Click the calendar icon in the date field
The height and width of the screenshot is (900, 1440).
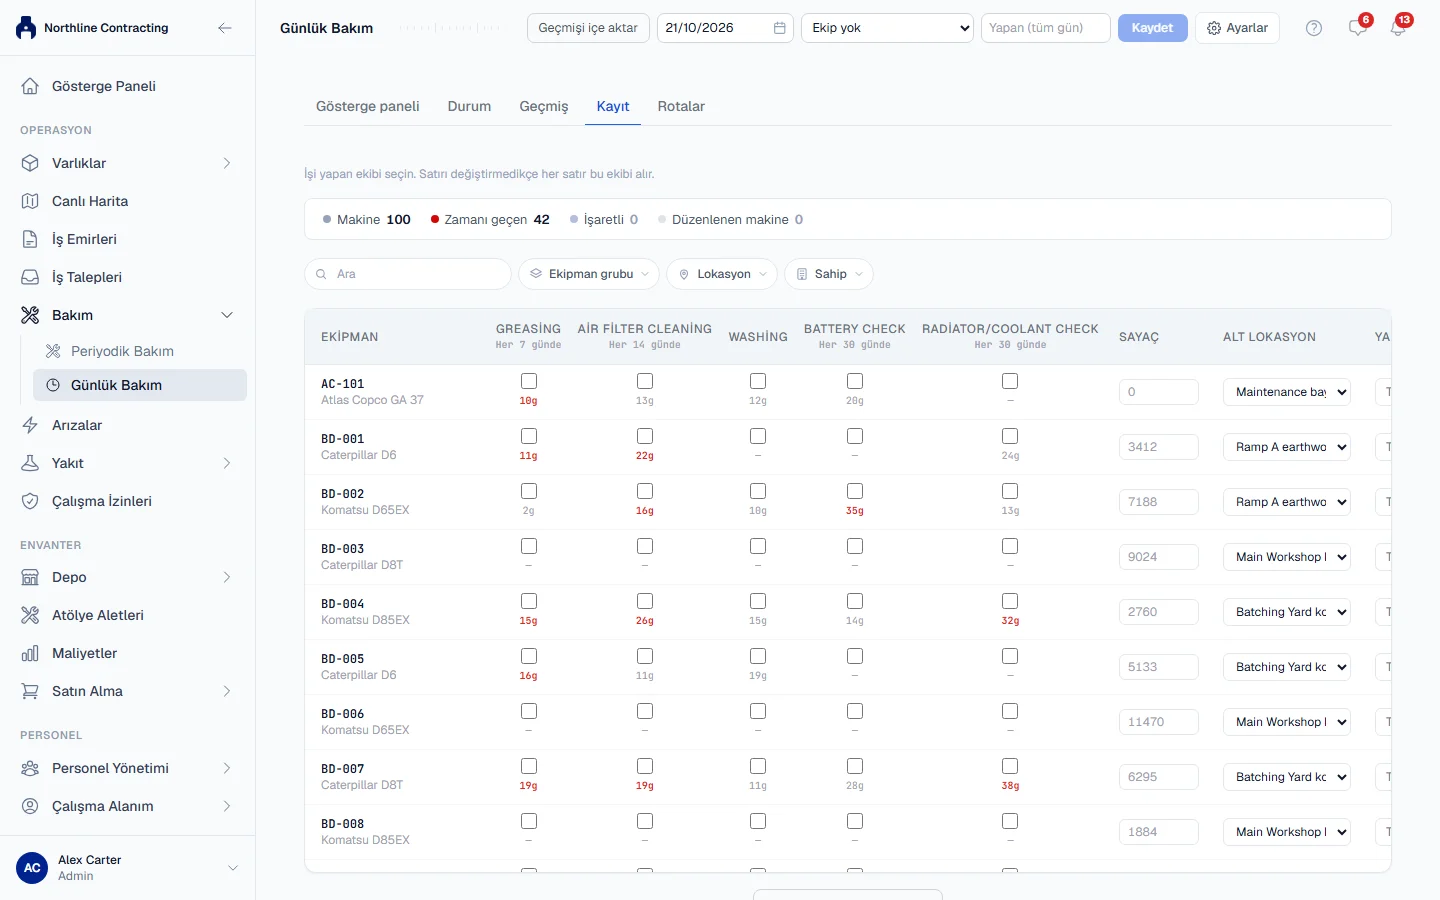(780, 28)
